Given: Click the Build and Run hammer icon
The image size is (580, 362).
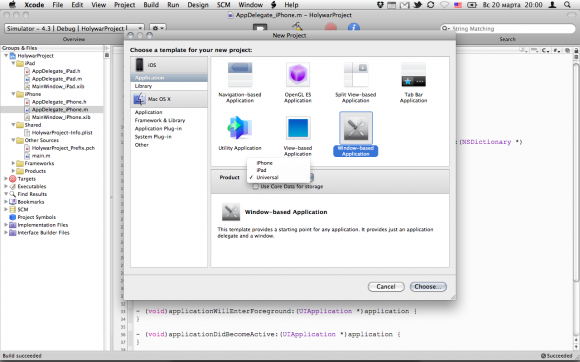Looking at the screenshot, I should [x=297, y=27].
